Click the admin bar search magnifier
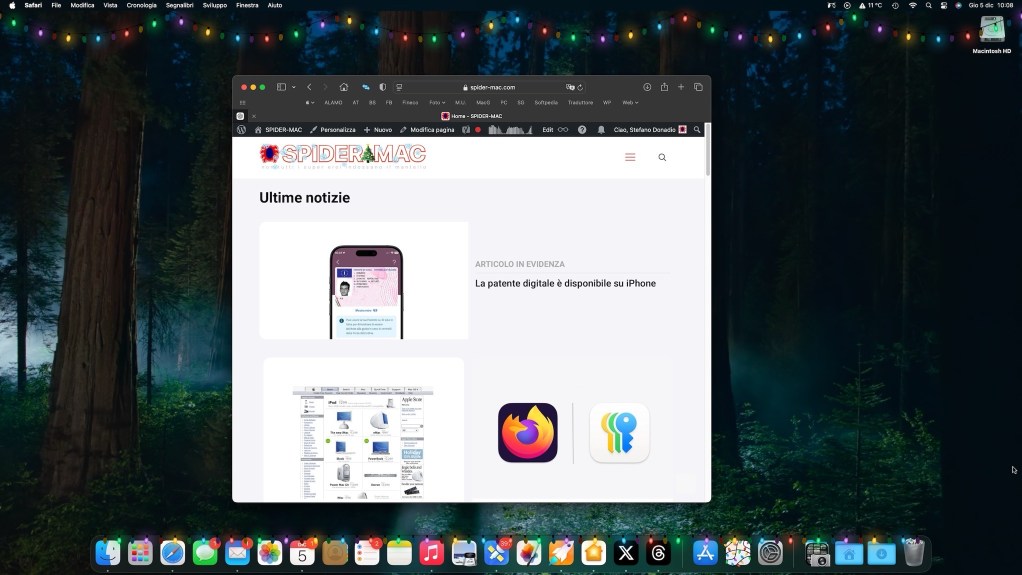 697,130
